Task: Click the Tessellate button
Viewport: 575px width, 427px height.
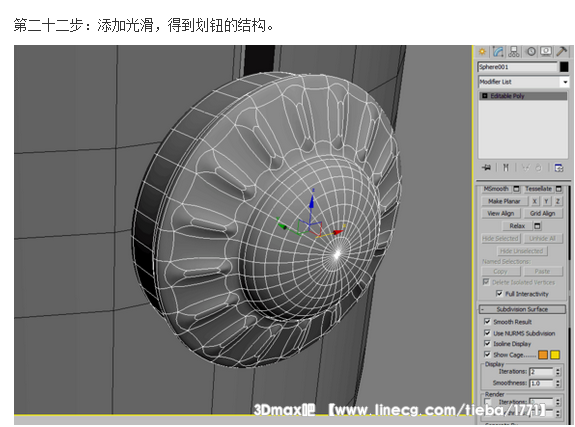Action: pyautogui.click(x=538, y=189)
